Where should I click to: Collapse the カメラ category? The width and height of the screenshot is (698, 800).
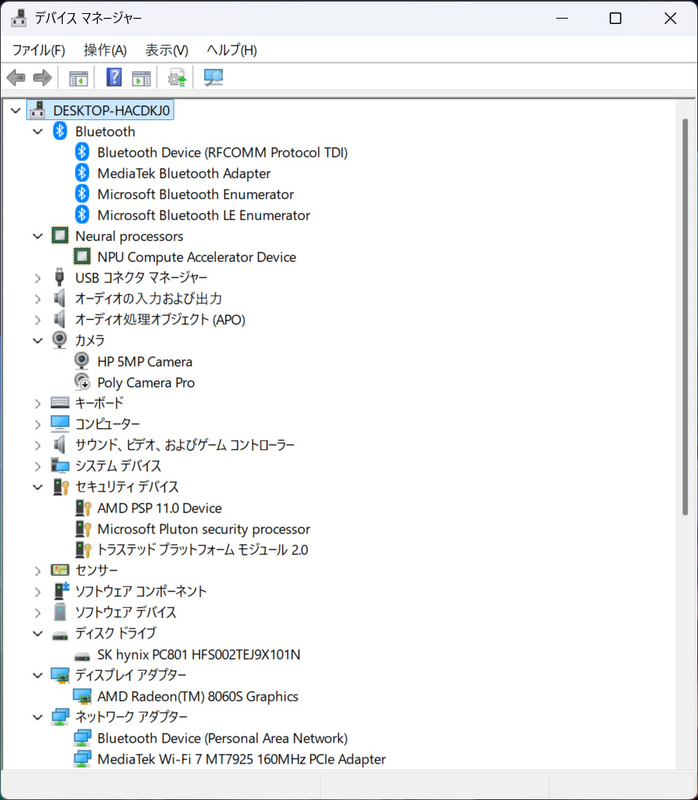click(x=38, y=340)
